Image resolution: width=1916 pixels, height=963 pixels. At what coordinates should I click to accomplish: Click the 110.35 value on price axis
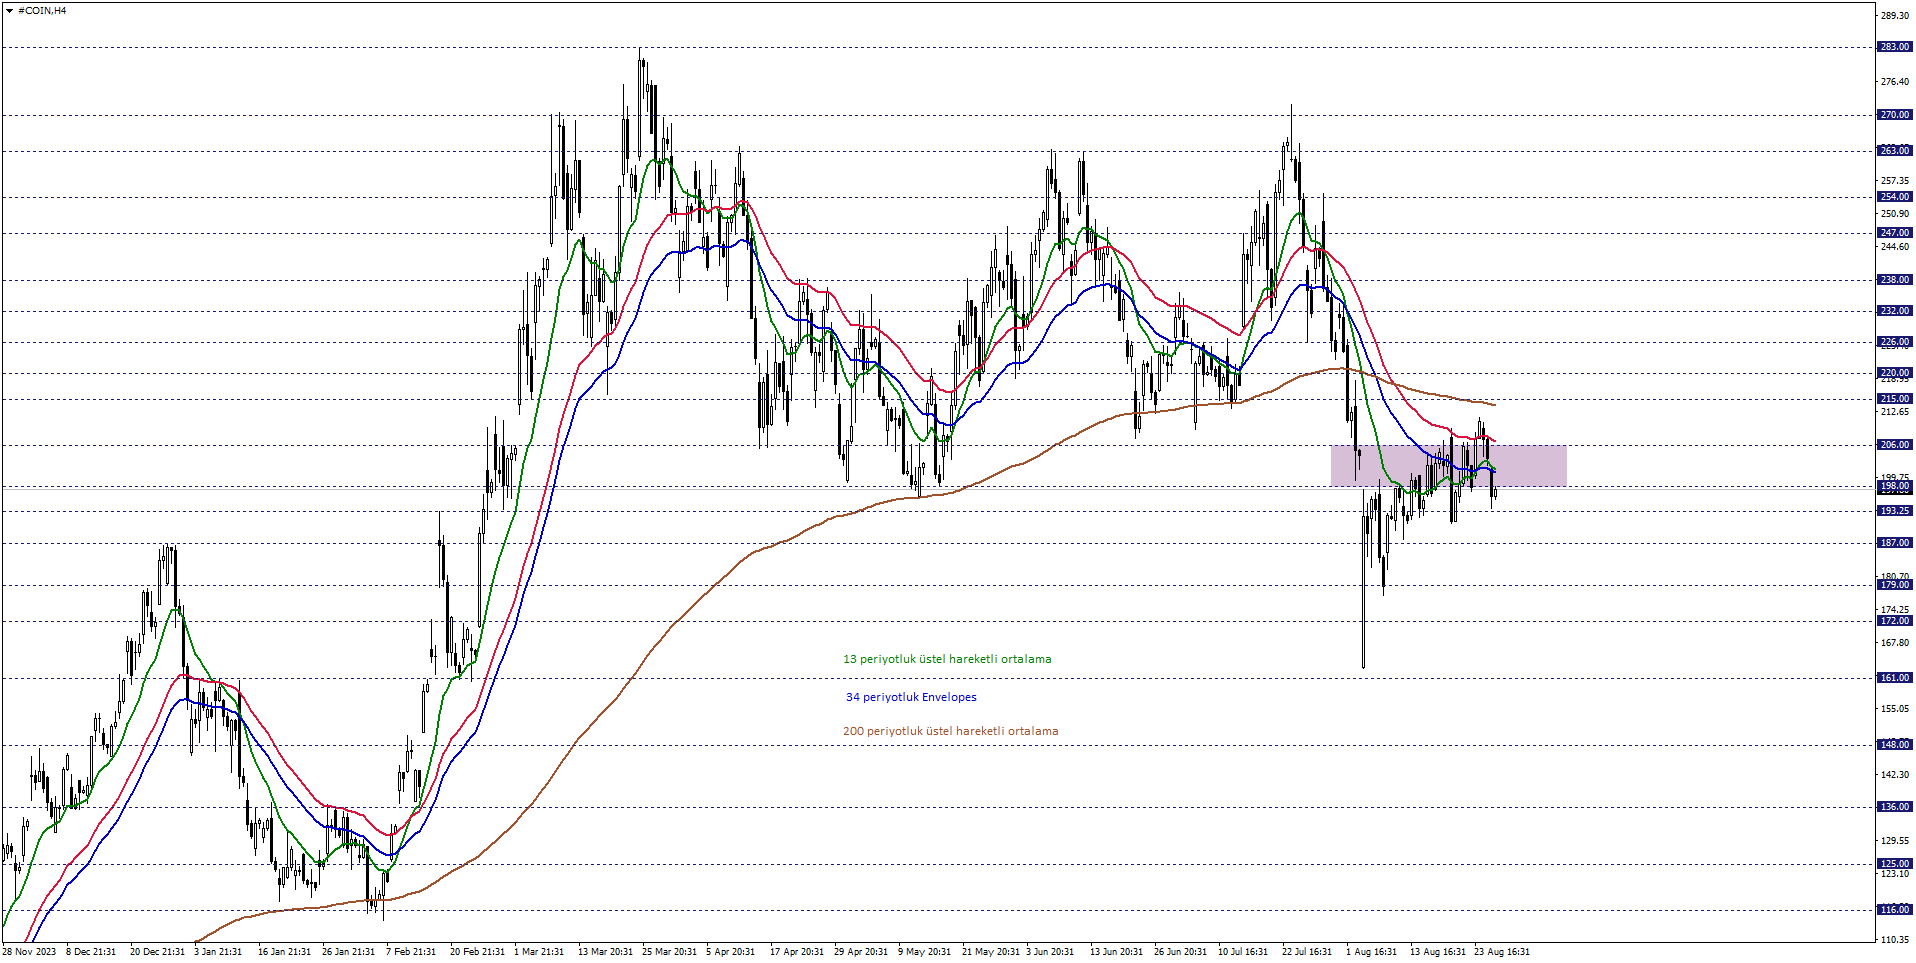[1895, 940]
